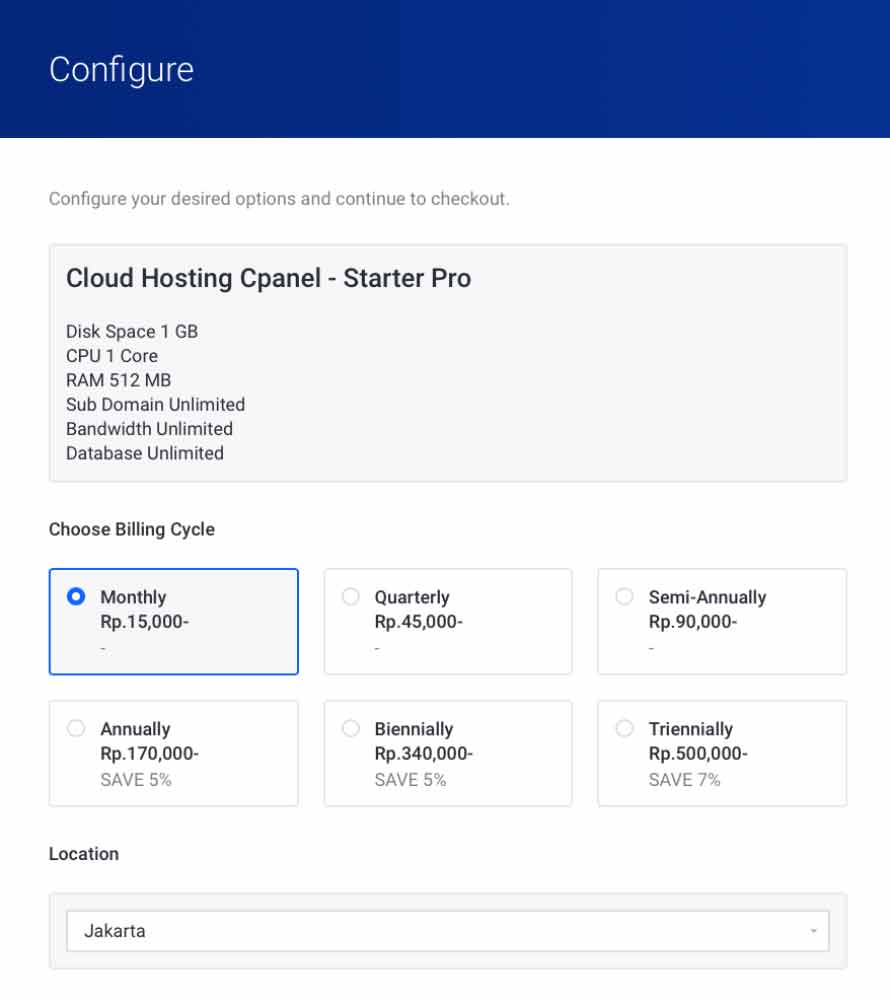Viewport: 890px width, 1000px height.
Task: Click SAVE 5% under Biennially
Action: [x=410, y=779]
